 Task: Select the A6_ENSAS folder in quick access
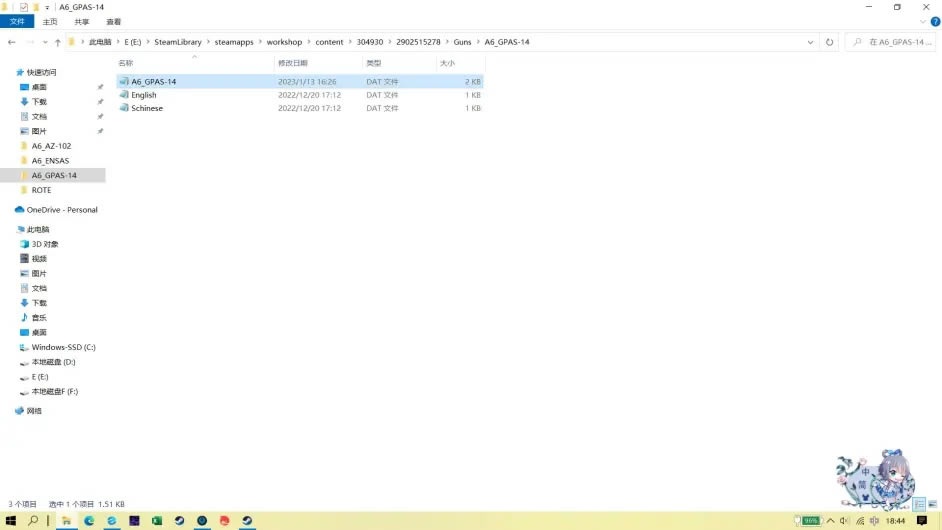tap(50, 160)
